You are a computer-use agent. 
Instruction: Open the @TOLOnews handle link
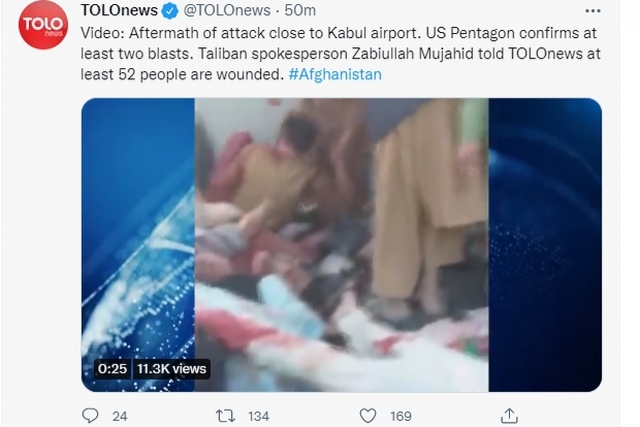[227, 10]
